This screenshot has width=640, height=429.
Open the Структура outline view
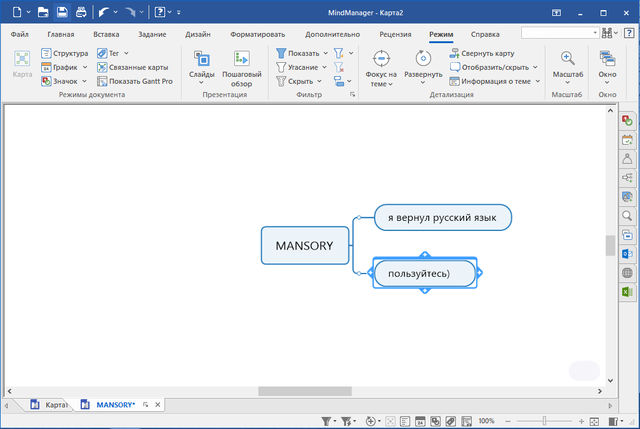coord(64,53)
